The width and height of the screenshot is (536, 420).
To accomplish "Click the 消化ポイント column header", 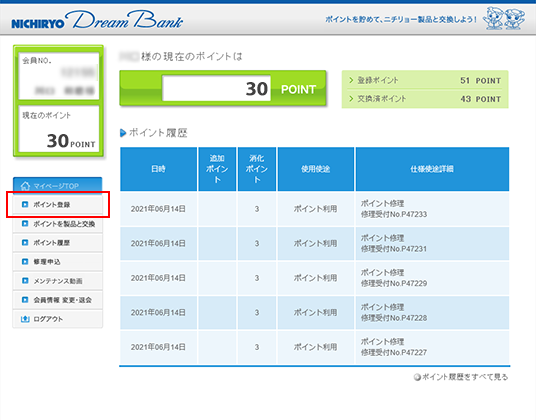I will click(257, 169).
